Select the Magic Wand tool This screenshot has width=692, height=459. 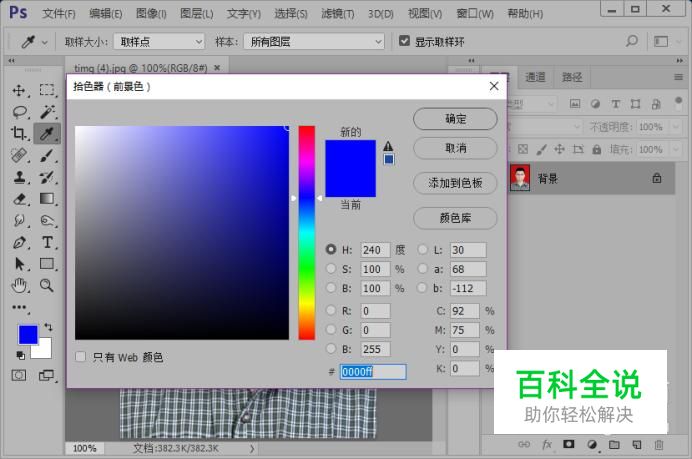(x=47, y=112)
